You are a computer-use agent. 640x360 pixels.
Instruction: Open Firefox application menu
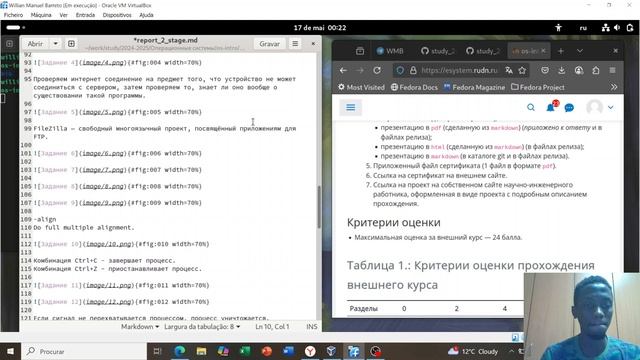point(613,70)
